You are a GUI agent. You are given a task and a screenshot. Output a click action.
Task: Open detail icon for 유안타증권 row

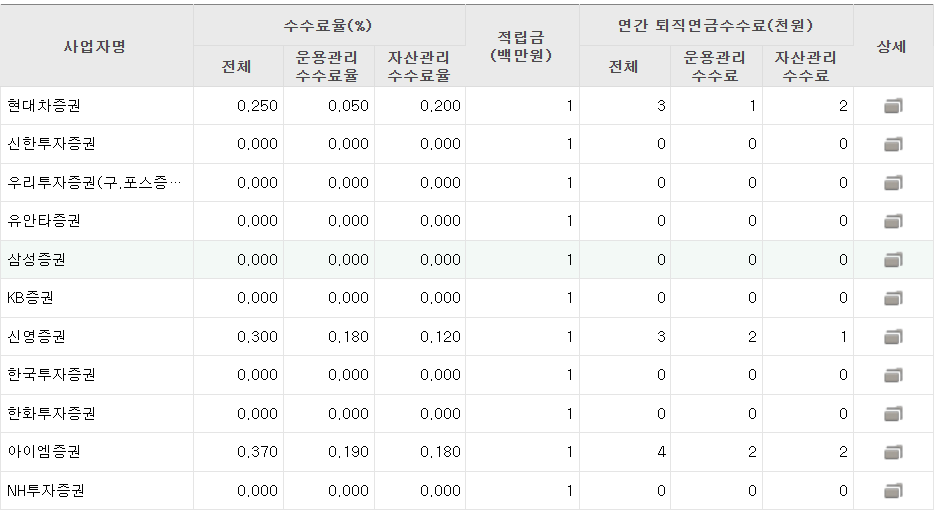tap(893, 222)
